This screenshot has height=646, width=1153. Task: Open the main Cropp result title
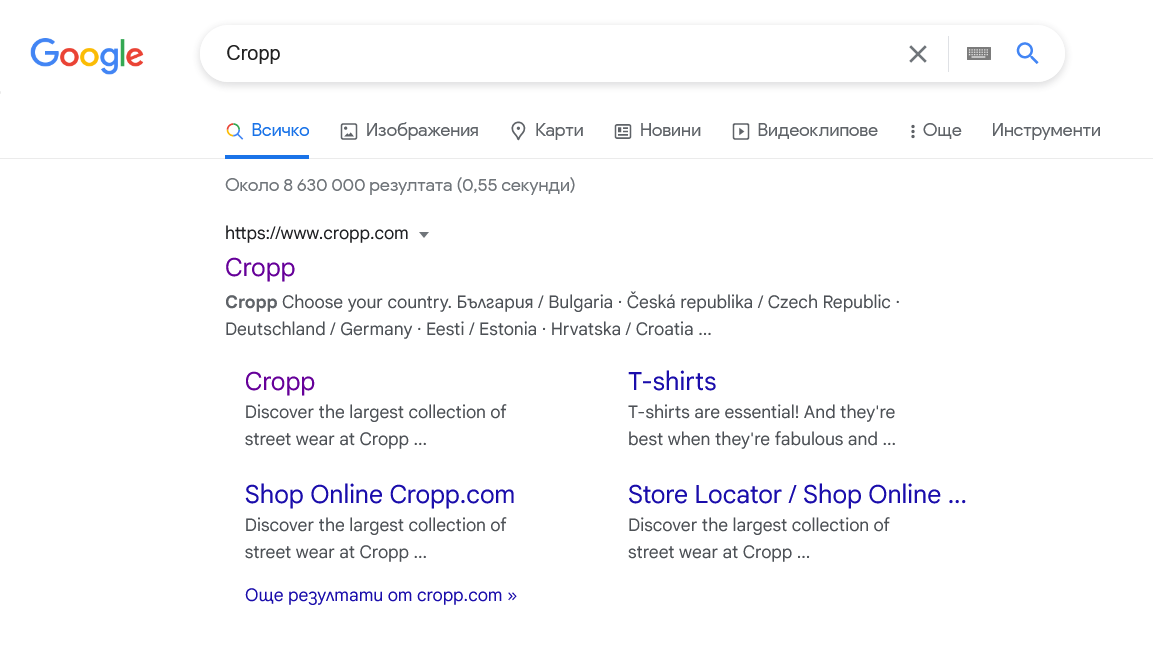pyautogui.click(x=260, y=268)
